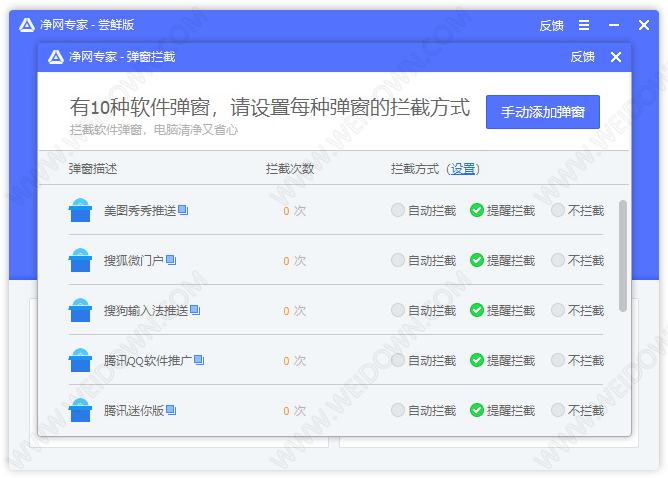Open preview icon next to 腾讯QQ软件推广
The width and height of the screenshot is (668, 478).
[199, 360]
